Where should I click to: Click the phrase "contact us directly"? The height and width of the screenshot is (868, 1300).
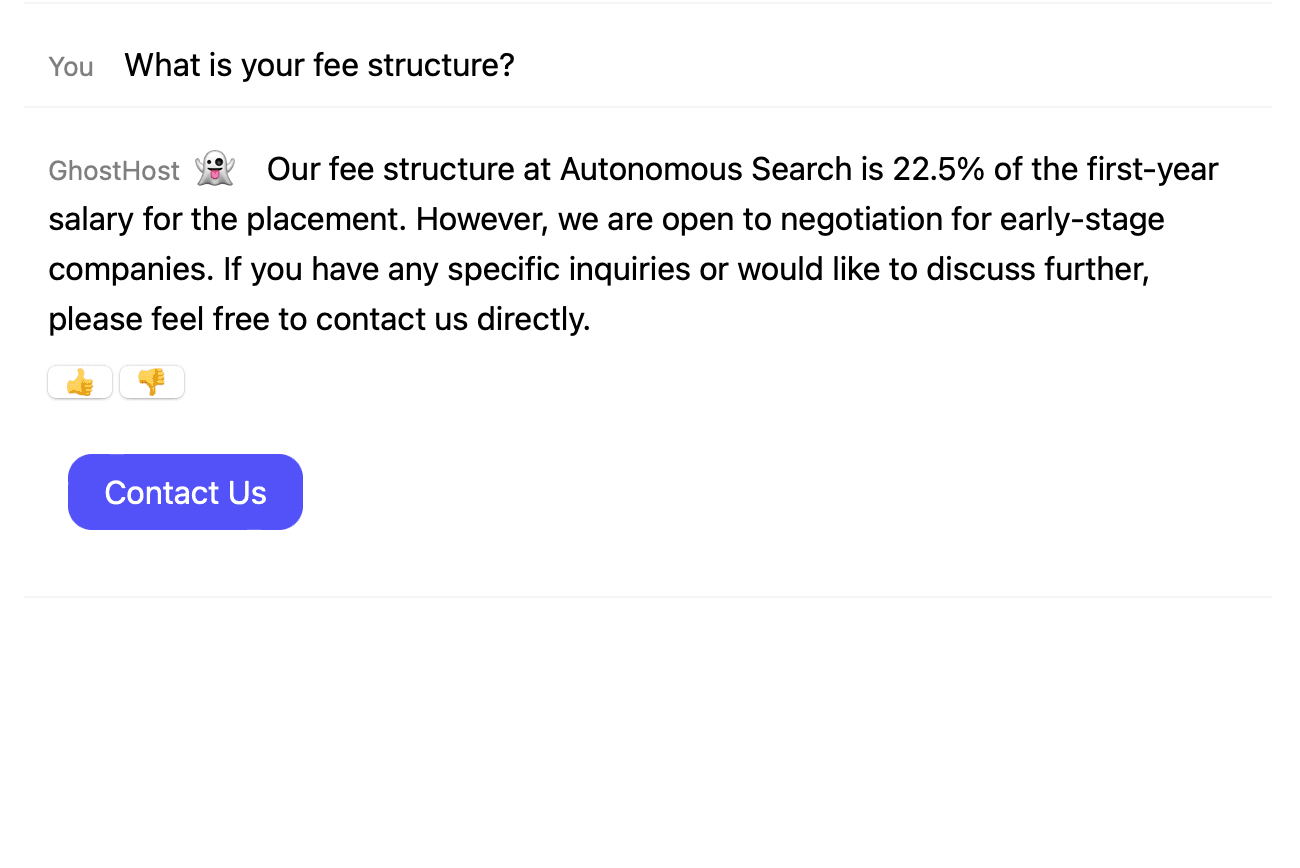[451, 319]
